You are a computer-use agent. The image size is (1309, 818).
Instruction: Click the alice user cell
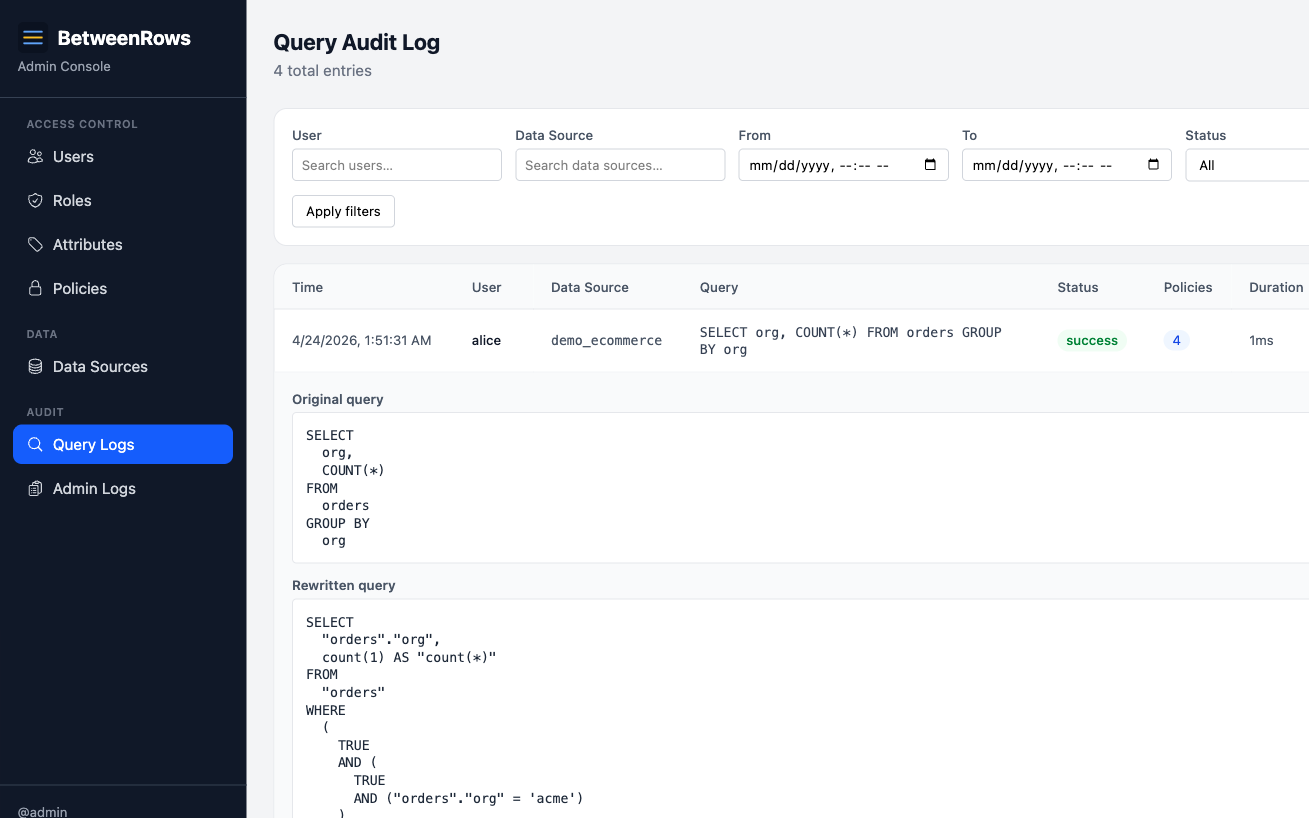click(x=486, y=341)
